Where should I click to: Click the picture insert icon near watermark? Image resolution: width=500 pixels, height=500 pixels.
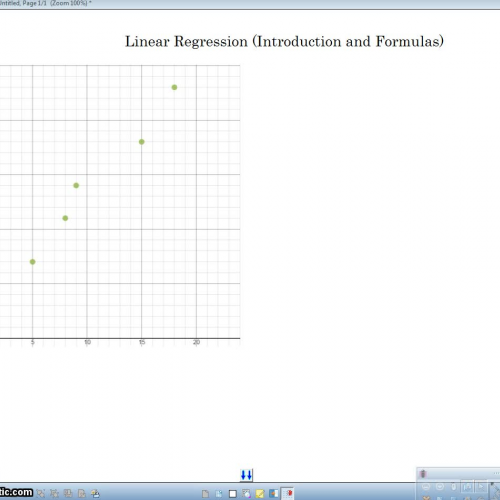[95, 494]
